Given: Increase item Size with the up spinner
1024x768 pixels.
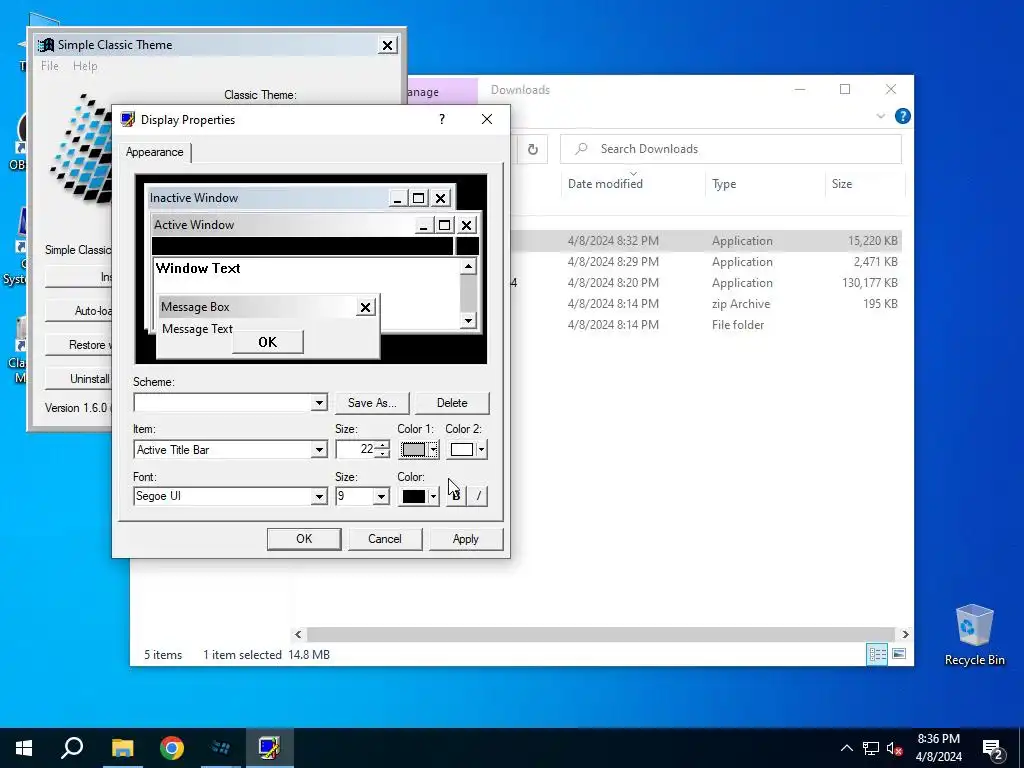Looking at the screenshot, I should (383, 445).
